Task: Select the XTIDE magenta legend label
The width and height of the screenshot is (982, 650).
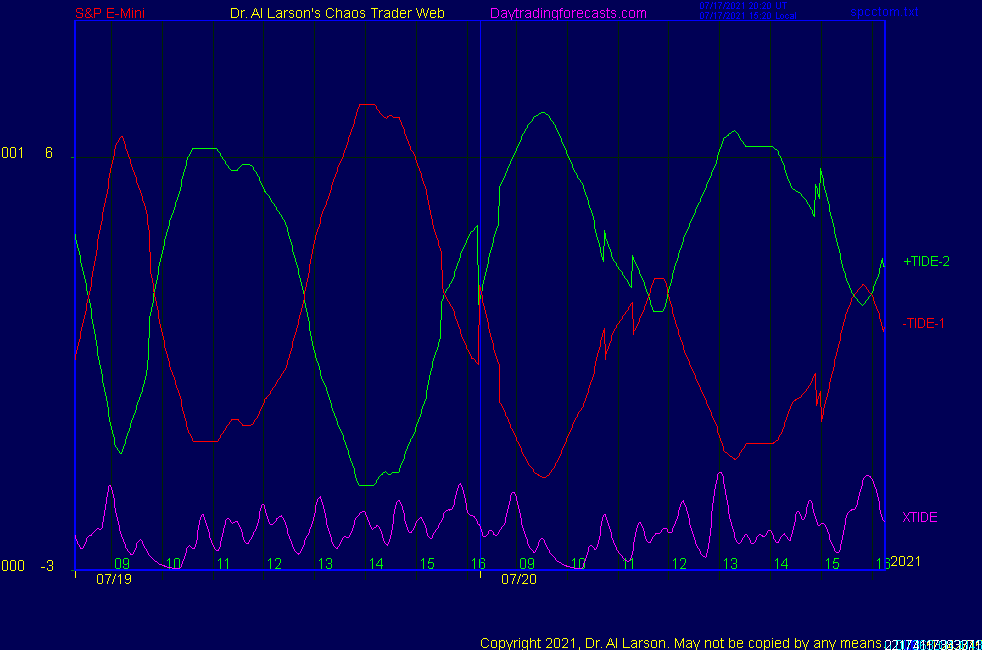Action: (x=919, y=517)
